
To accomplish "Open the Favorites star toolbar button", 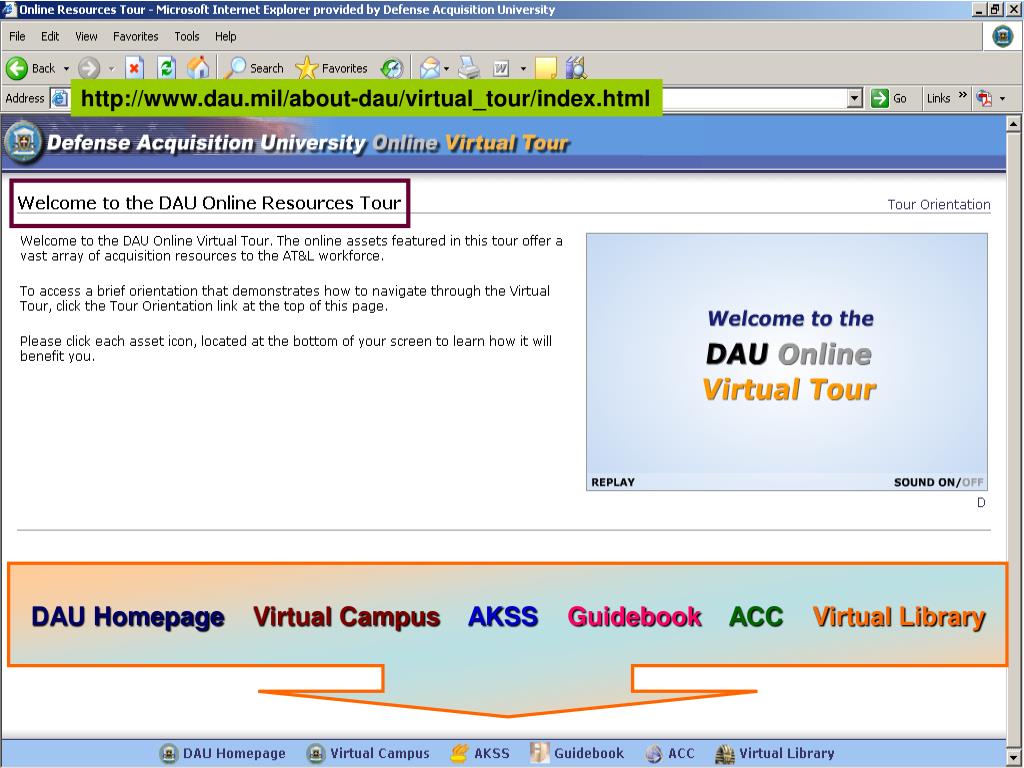I will coord(332,68).
